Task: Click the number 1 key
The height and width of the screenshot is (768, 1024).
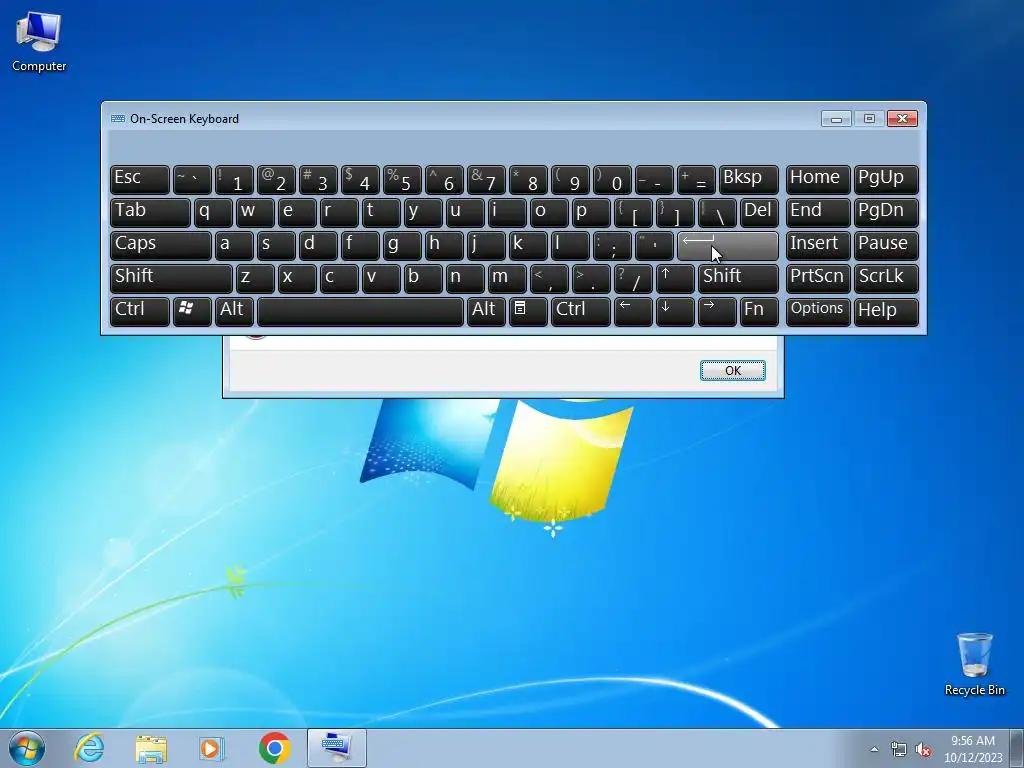Action: (234, 180)
